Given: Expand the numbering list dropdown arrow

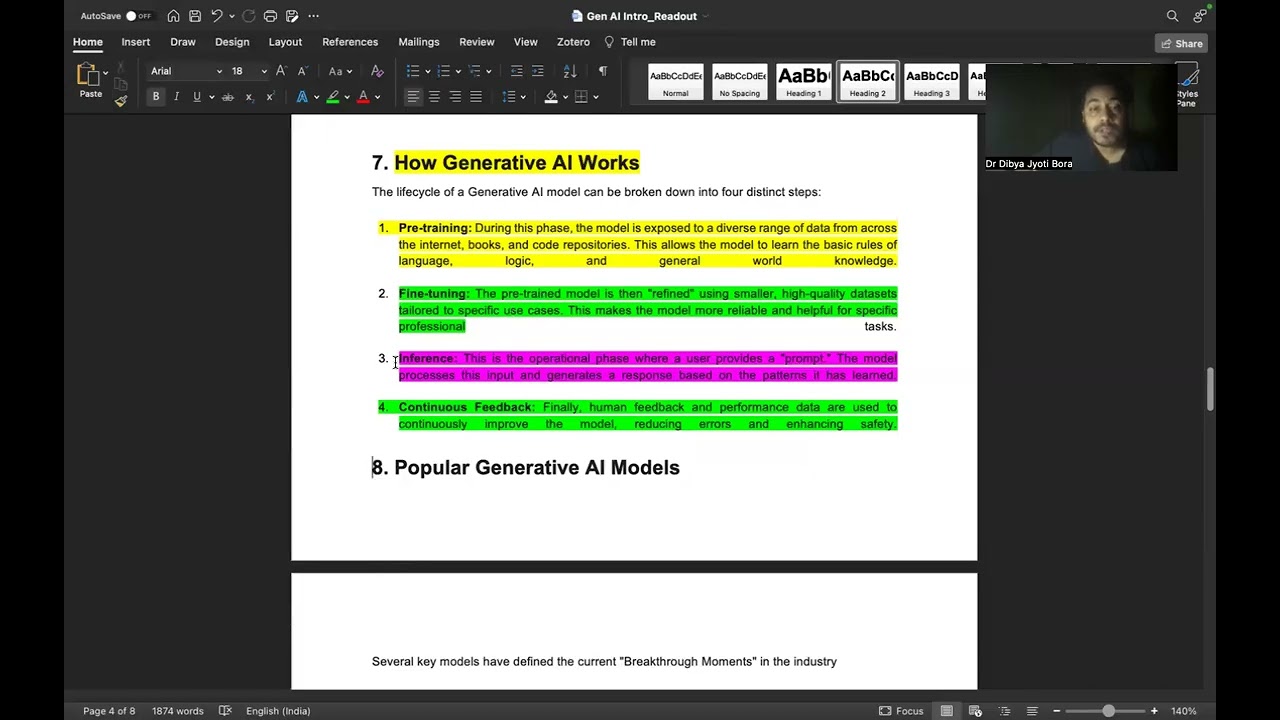Looking at the screenshot, I should coord(458,72).
